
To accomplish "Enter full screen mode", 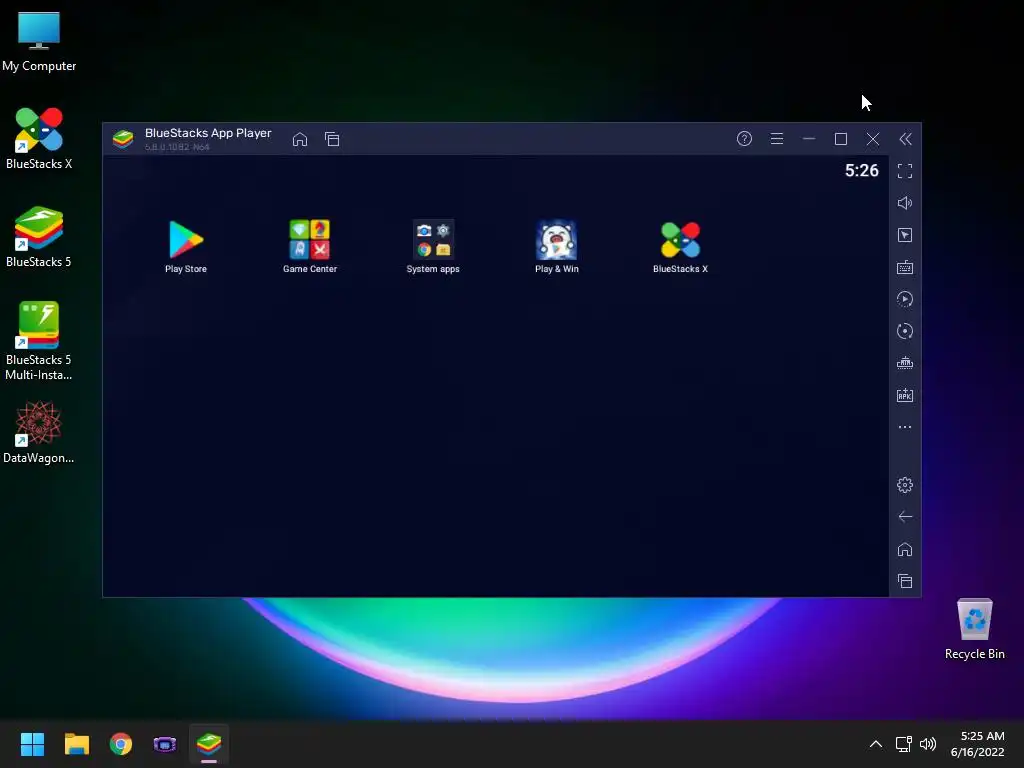I will click(x=904, y=171).
